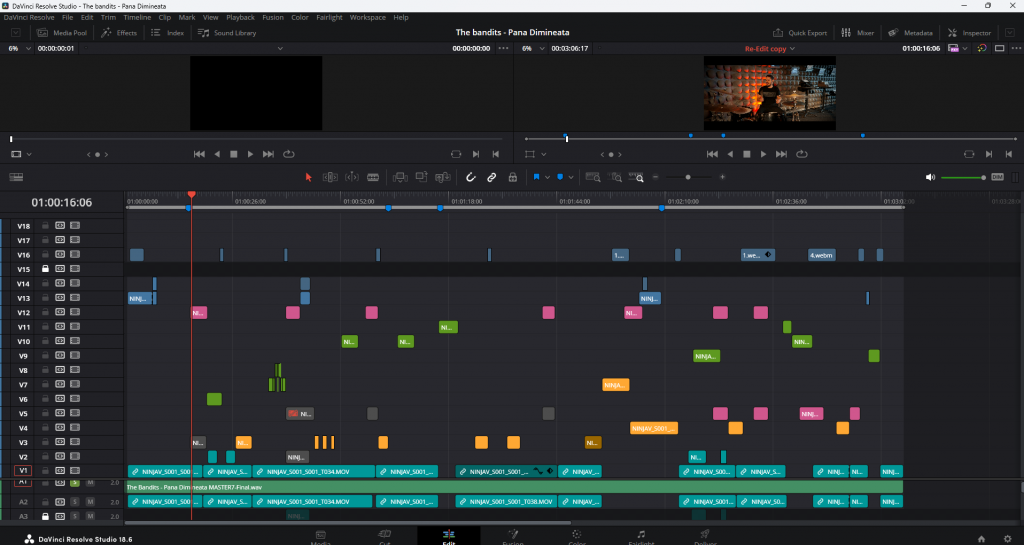Click the linked selection chain icon
This screenshot has height=545, width=1024.
(x=492, y=177)
